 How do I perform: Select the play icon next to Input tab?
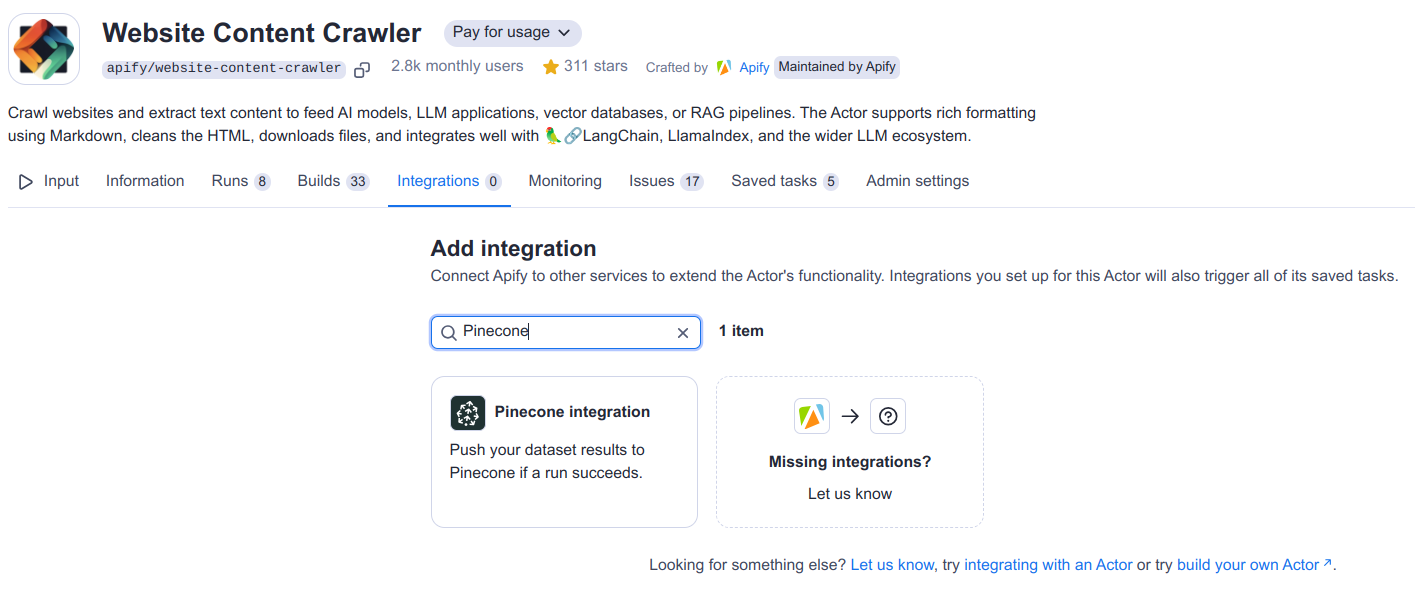26,181
